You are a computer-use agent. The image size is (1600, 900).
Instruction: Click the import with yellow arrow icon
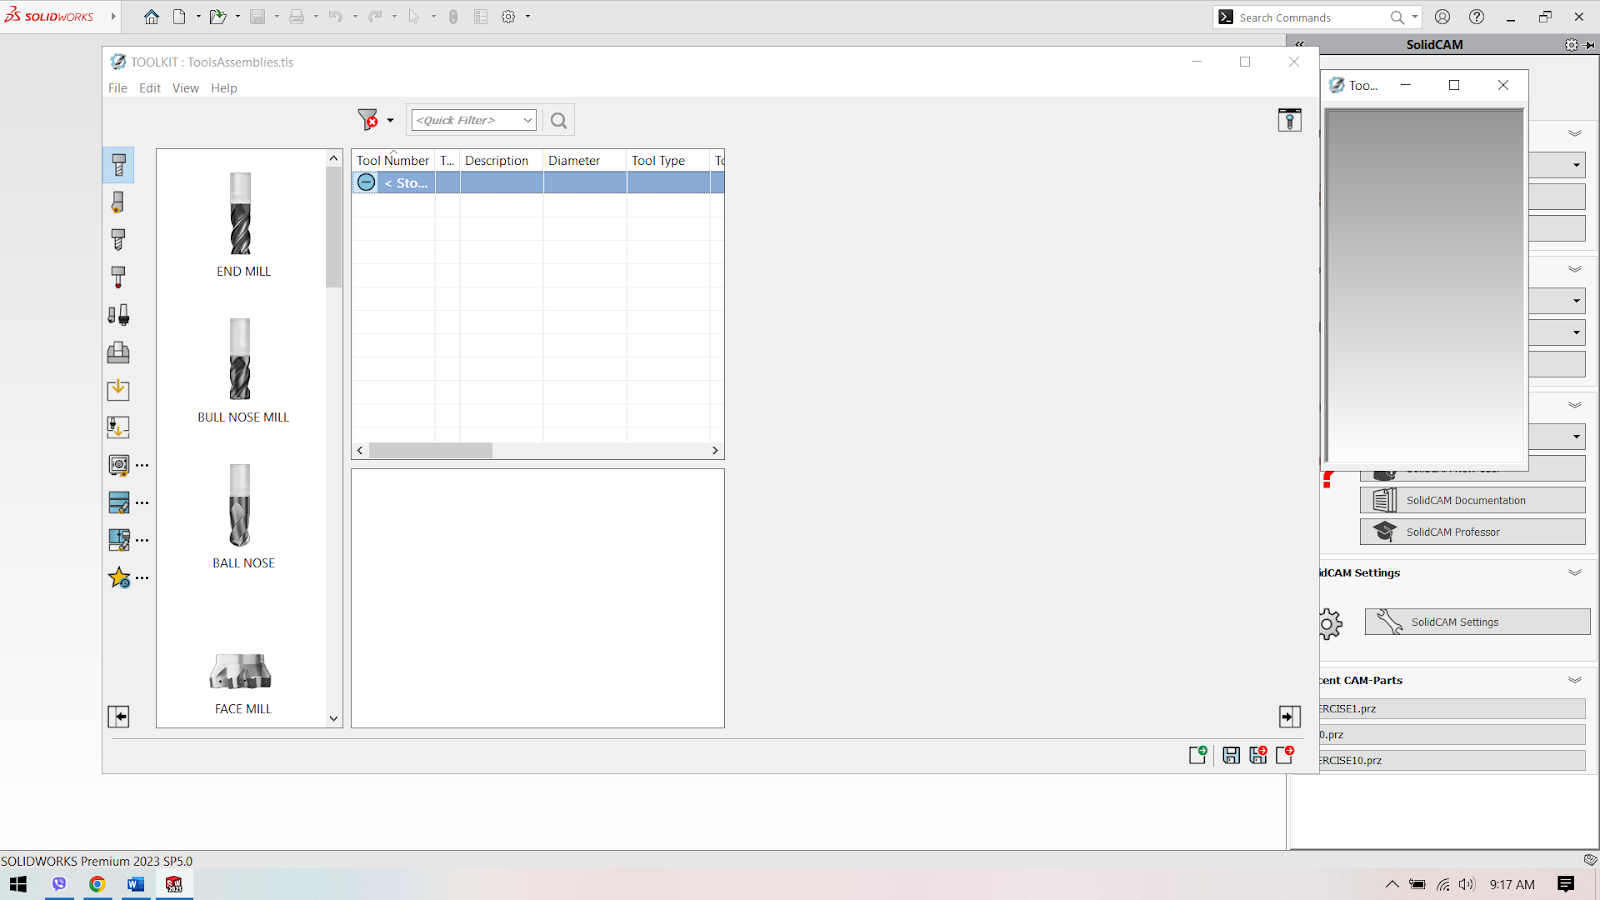[x=118, y=390]
